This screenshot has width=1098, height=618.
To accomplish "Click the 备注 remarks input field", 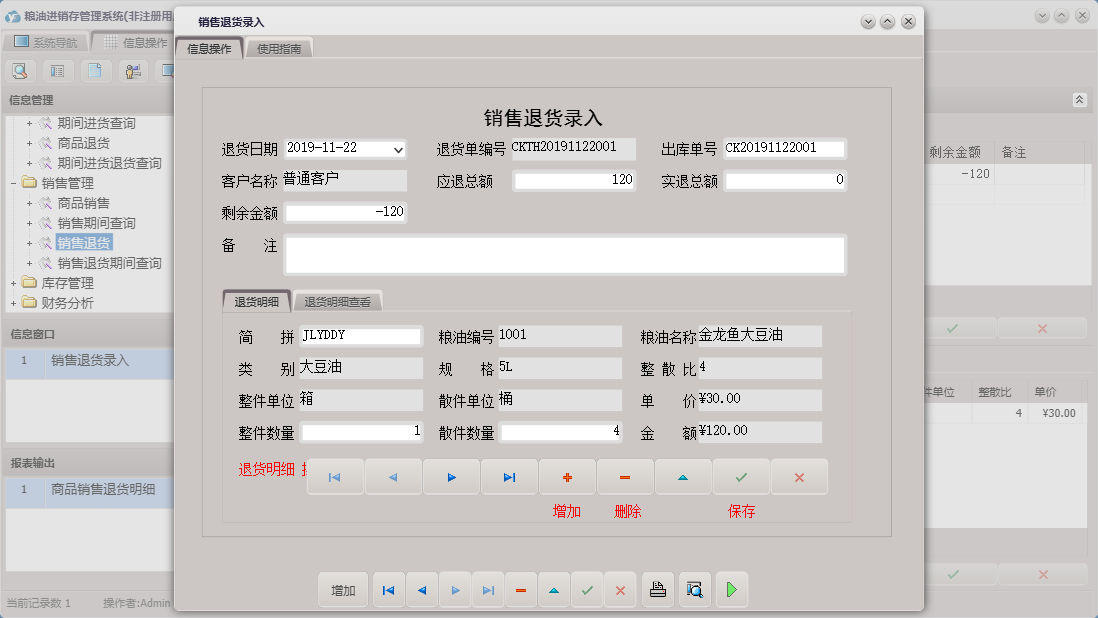I will coord(565,254).
